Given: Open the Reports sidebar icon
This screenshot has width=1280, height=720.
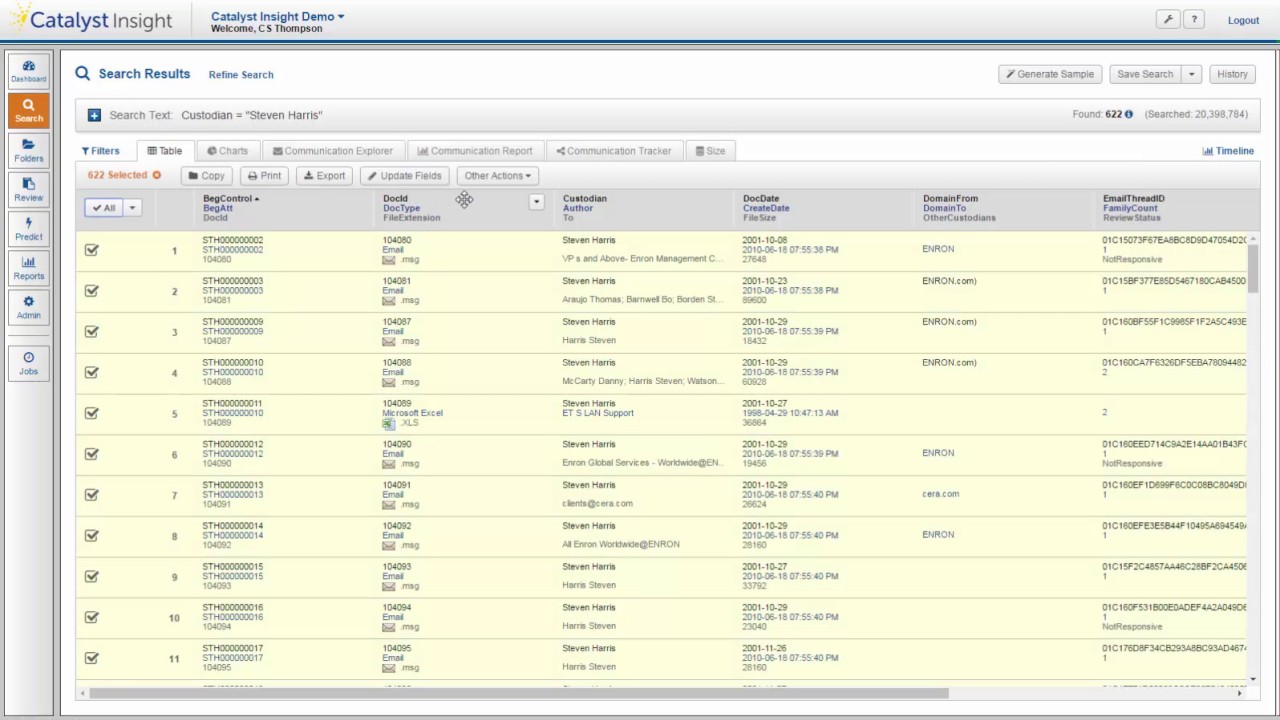Looking at the screenshot, I should (28, 268).
